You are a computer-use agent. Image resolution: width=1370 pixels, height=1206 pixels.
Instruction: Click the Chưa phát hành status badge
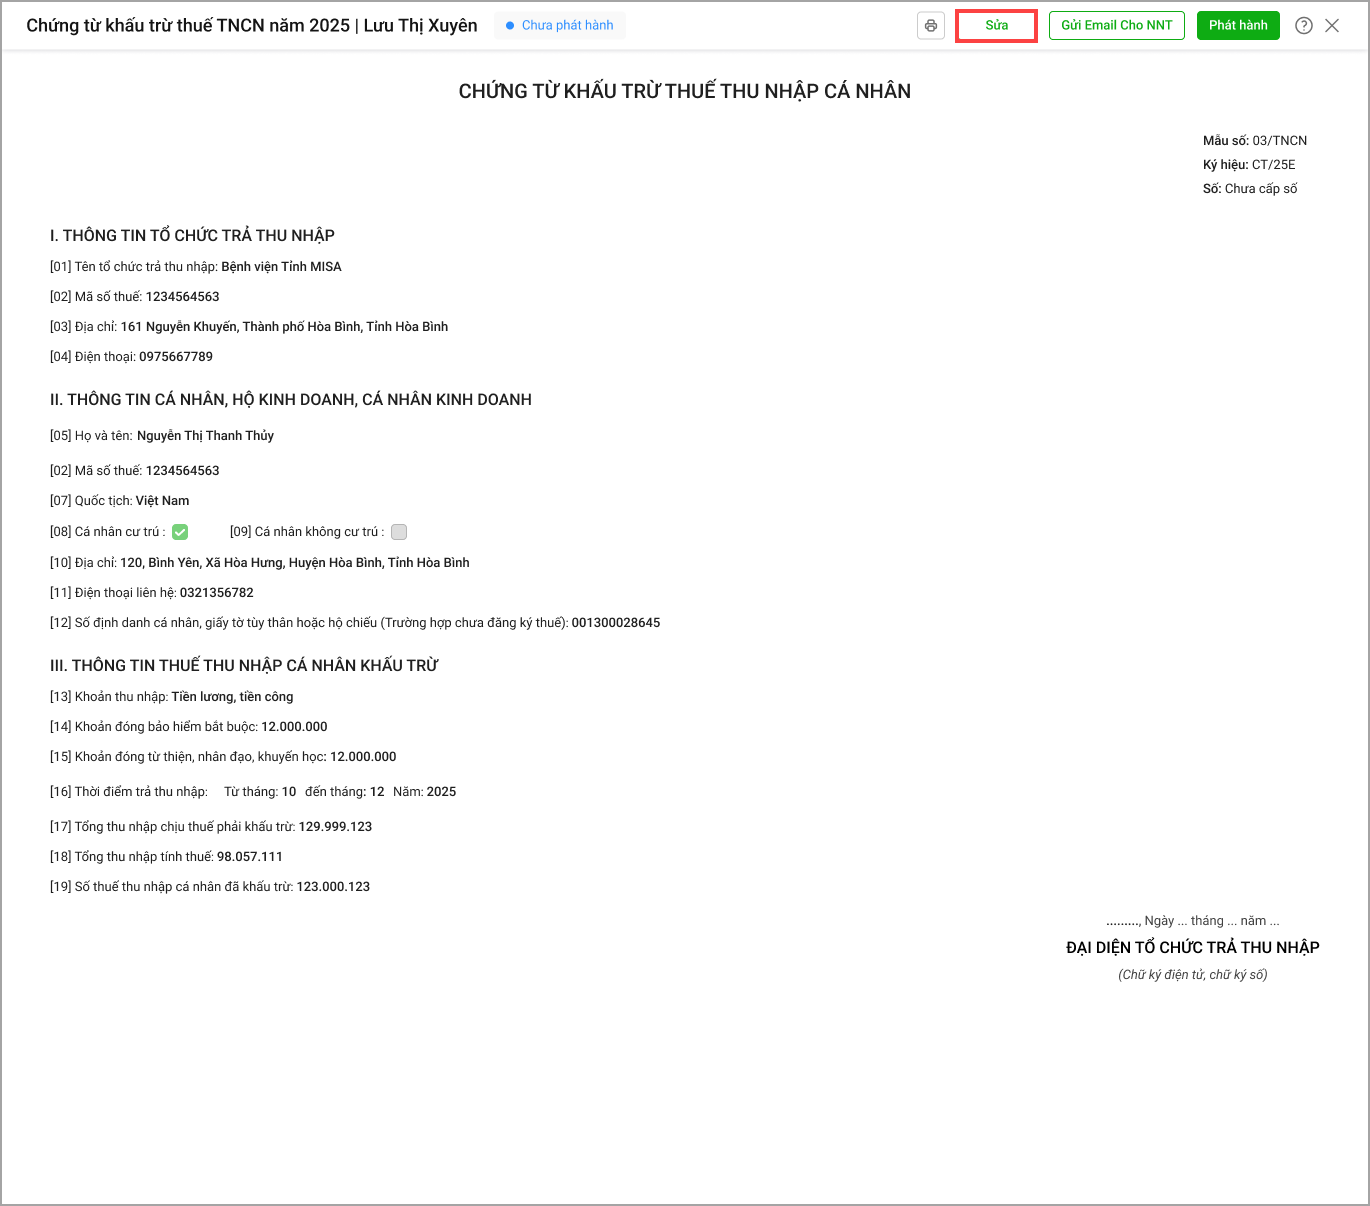560,26
